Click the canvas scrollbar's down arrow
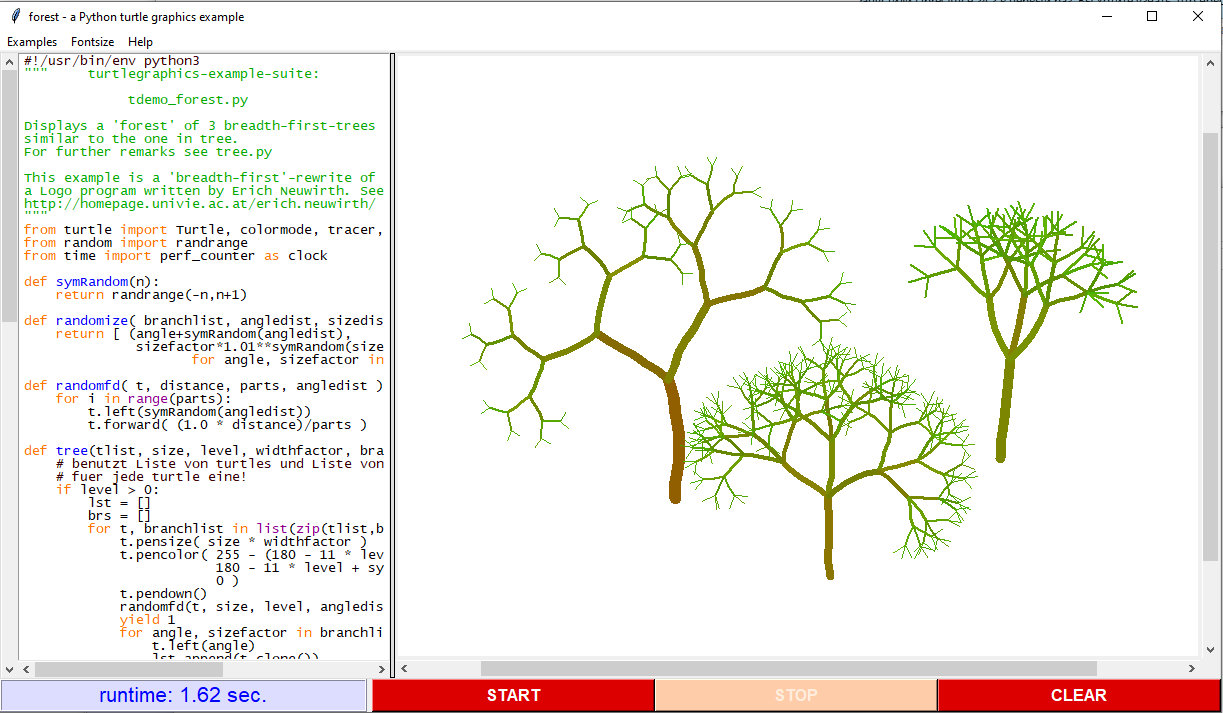The width and height of the screenshot is (1223, 713). [1210, 648]
